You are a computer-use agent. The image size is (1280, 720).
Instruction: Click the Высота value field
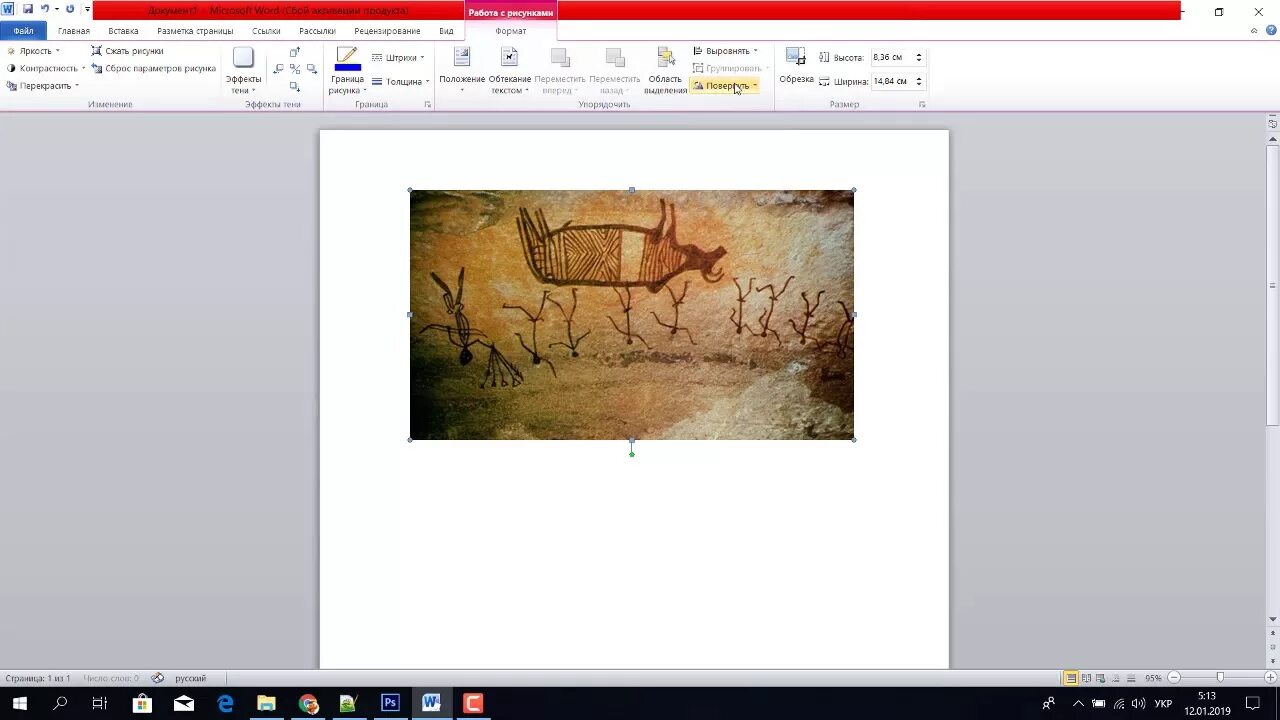891,58
